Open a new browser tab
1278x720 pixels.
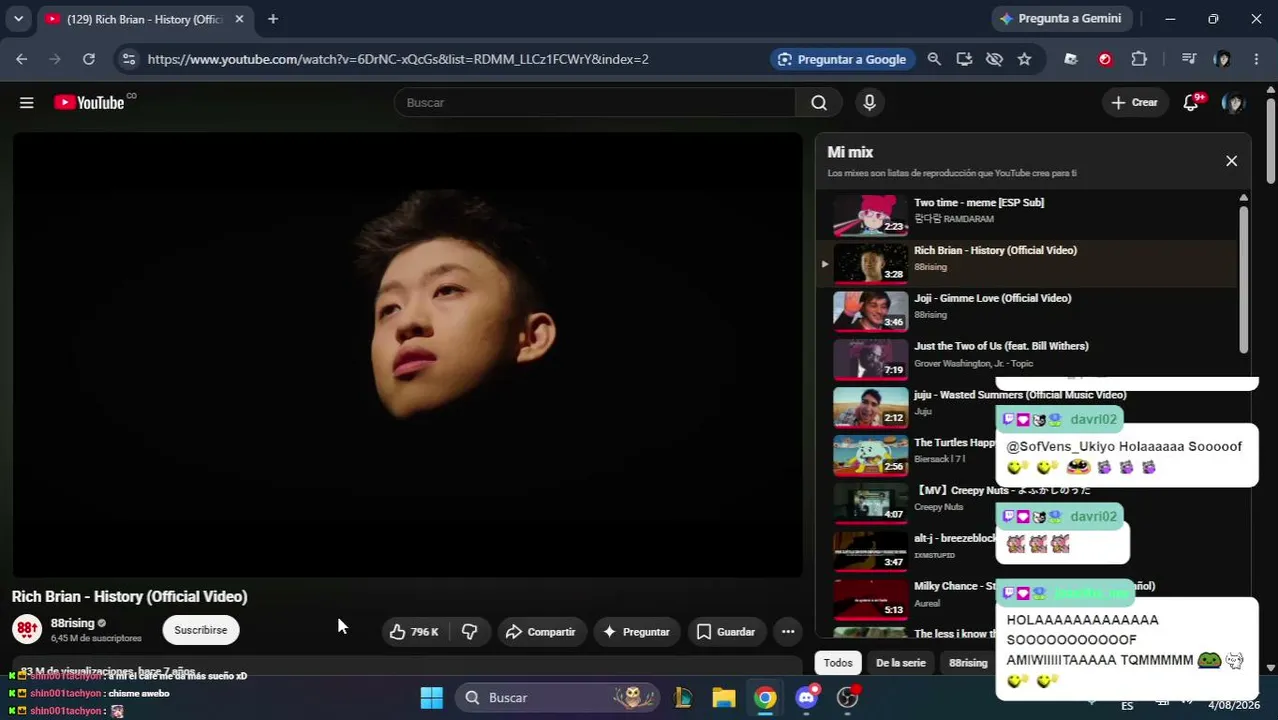point(273,19)
